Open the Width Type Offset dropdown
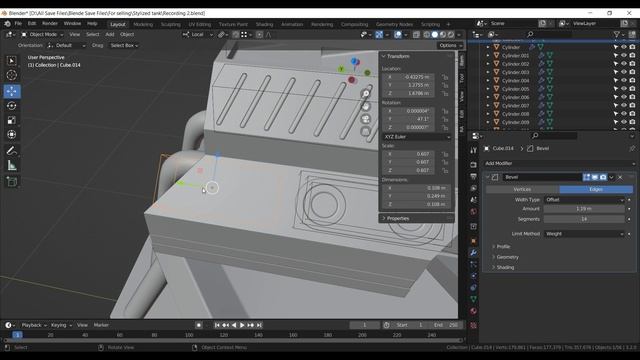 tap(584, 200)
